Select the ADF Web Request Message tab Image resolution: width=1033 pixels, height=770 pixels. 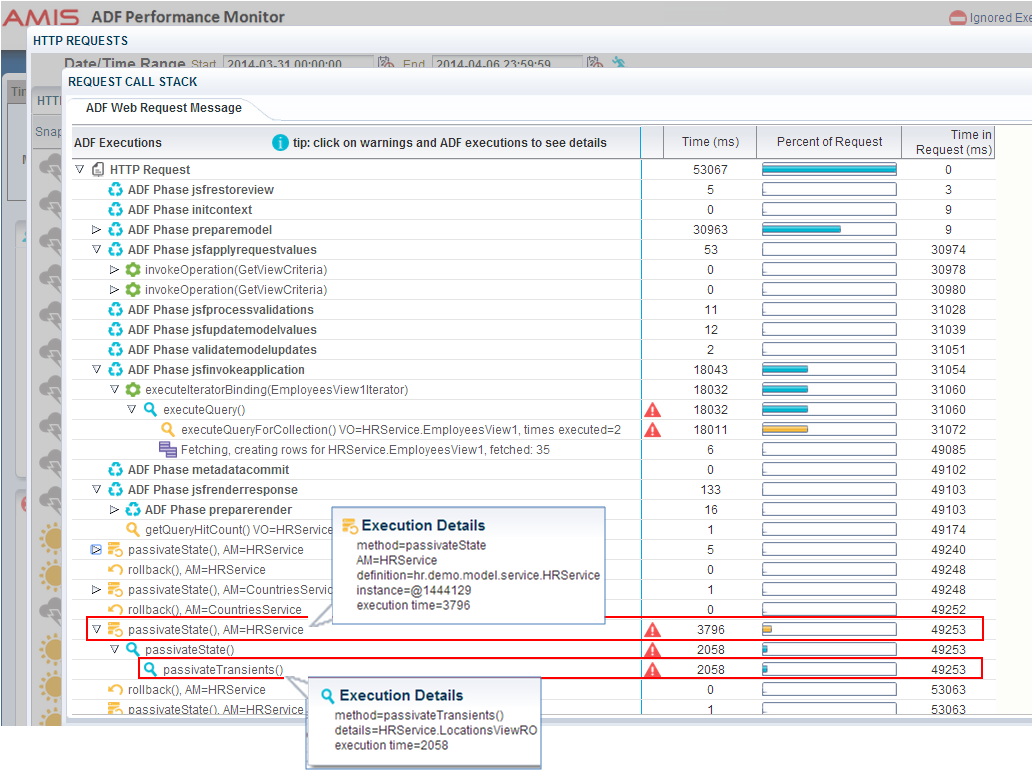click(x=163, y=107)
